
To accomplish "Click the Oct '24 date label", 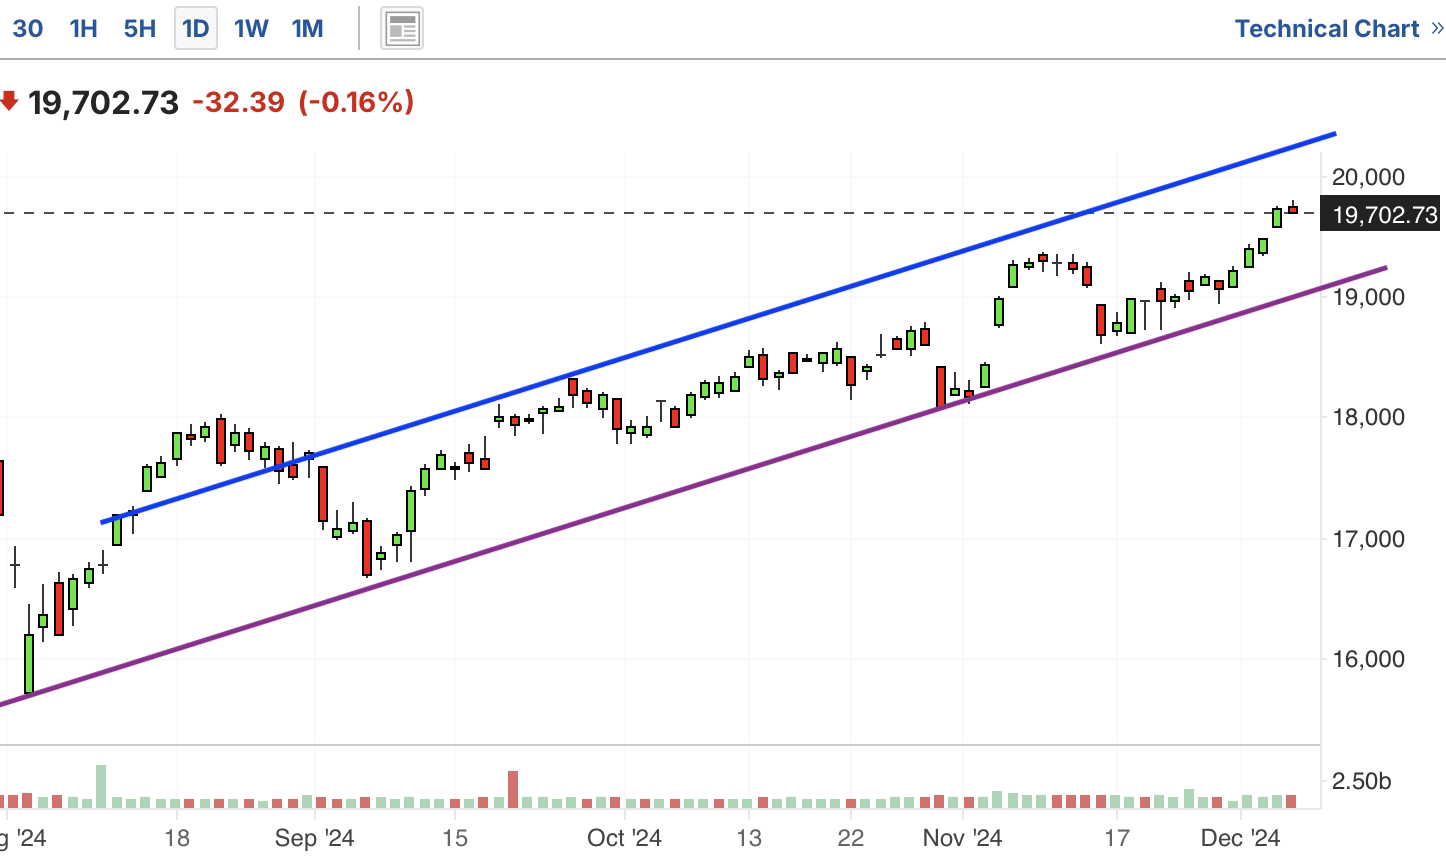I will pyautogui.click(x=624, y=837).
